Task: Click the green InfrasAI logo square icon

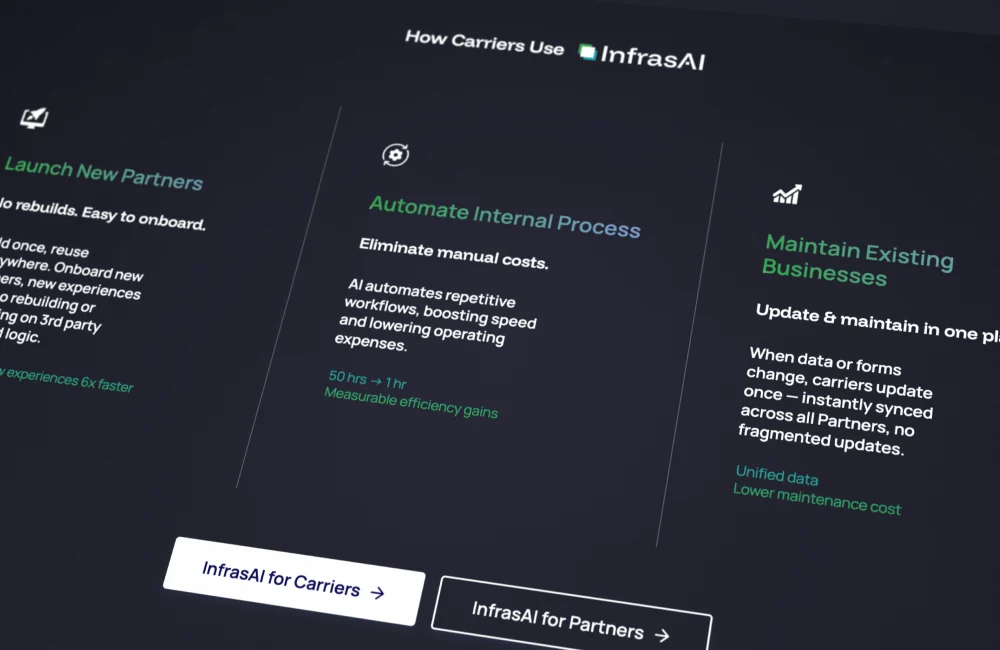Action: pyautogui.click(x=588, y=52)
